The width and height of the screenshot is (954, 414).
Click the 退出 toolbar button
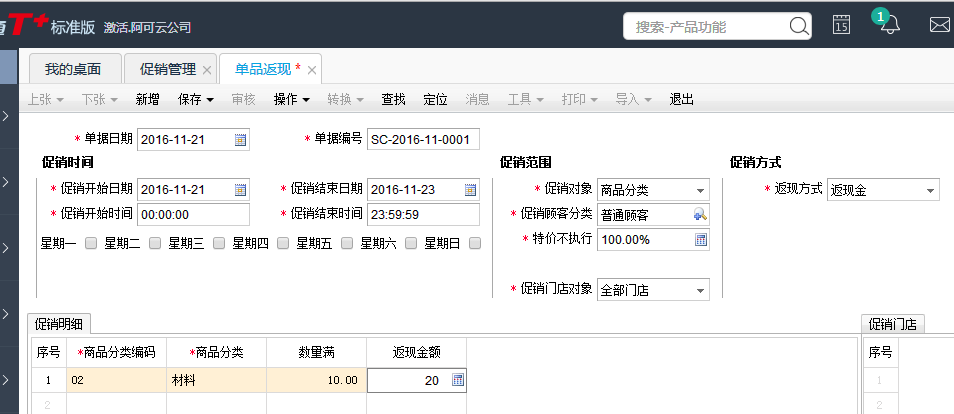(681, 100)
